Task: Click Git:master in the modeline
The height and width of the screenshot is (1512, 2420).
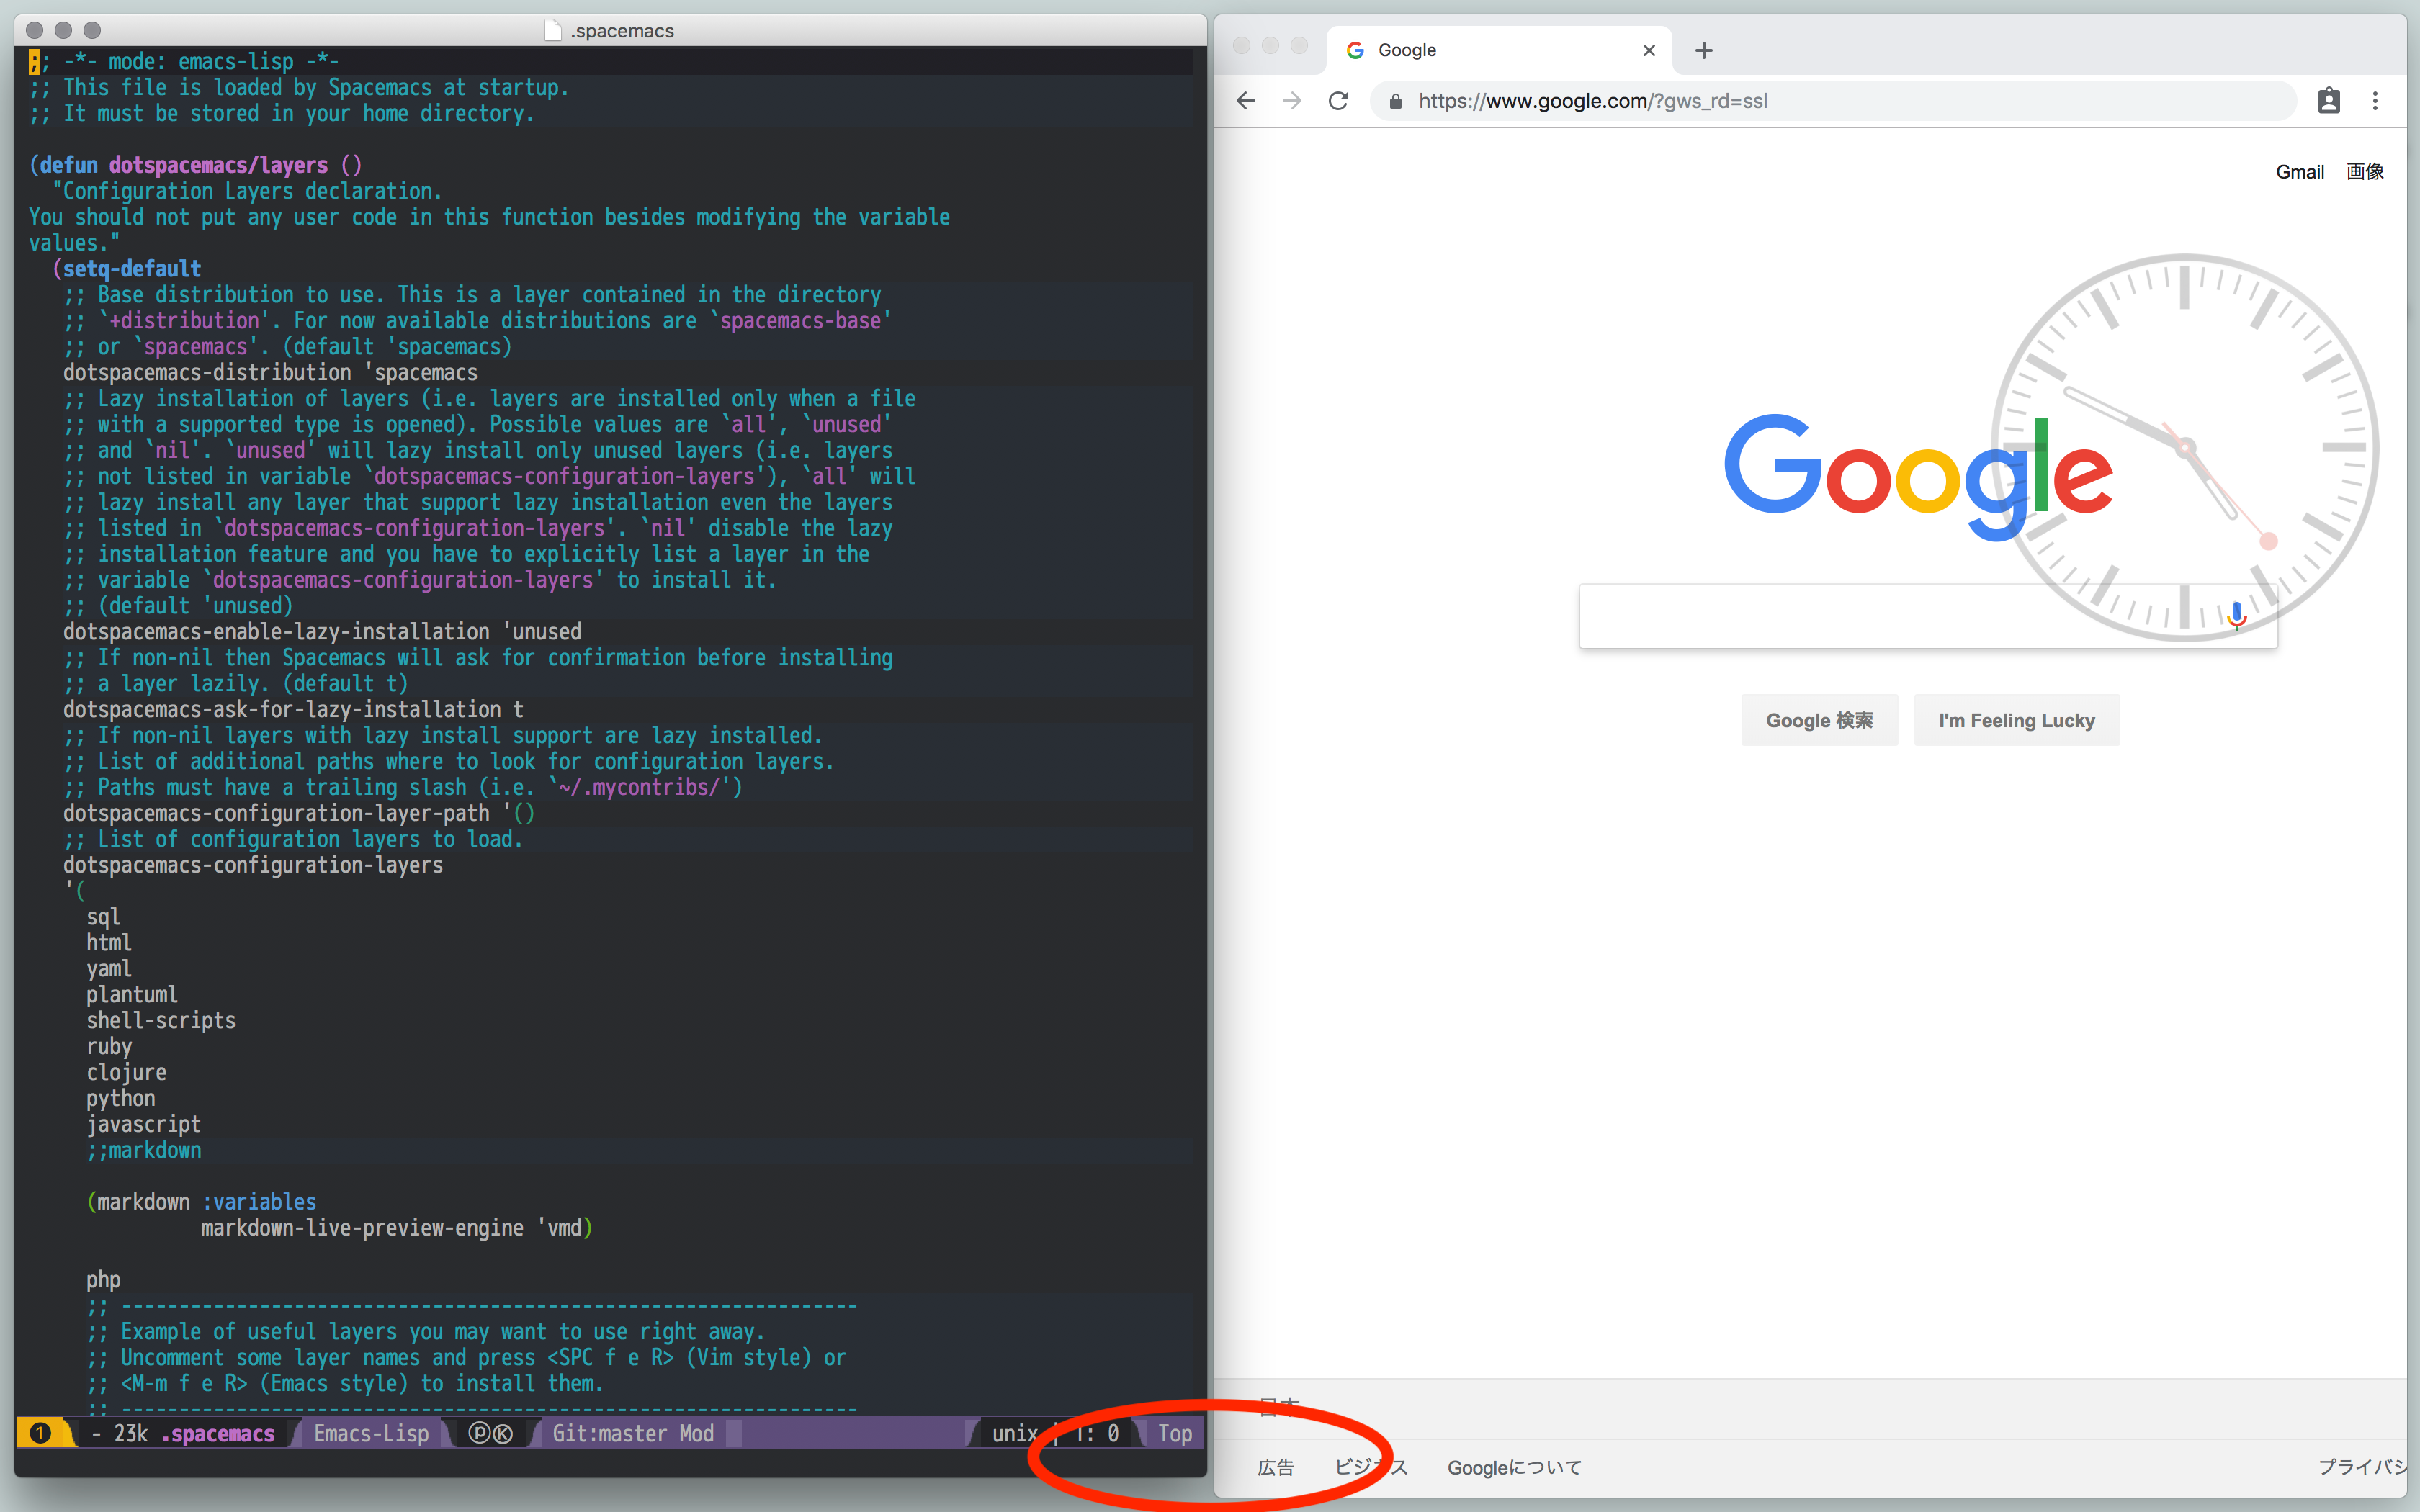Action: pos(609,1433)
